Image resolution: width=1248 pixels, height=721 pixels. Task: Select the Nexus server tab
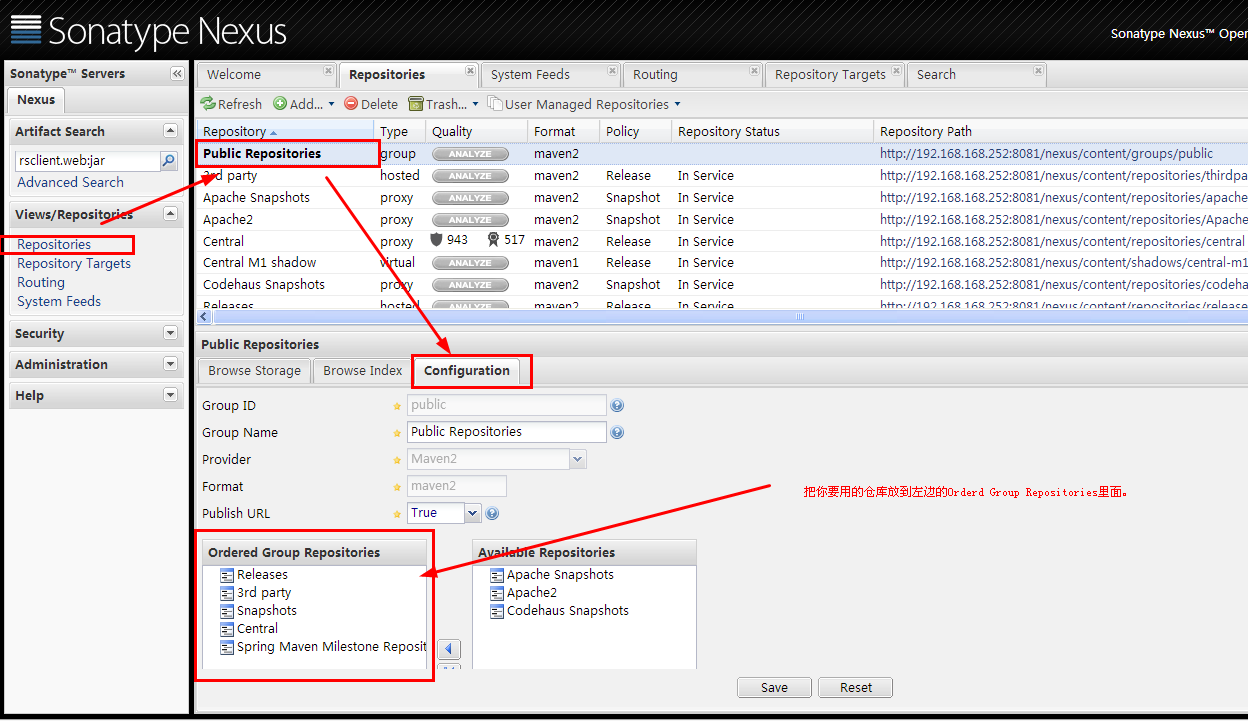(36, 100)
